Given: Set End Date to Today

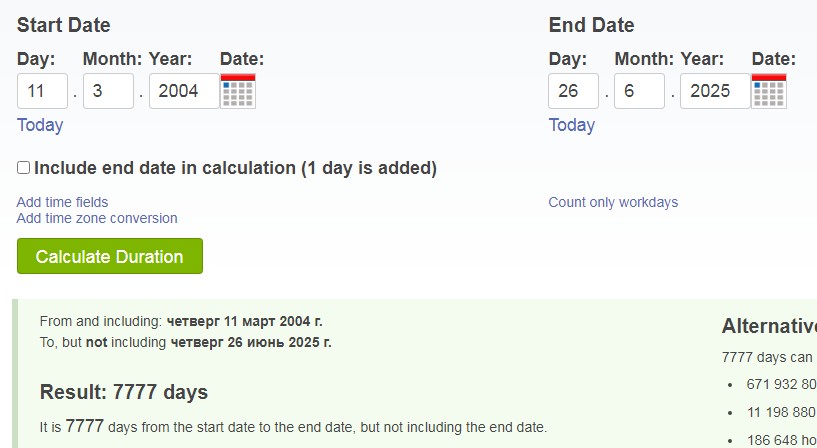Looking at the screenshot, I should 572,125.
